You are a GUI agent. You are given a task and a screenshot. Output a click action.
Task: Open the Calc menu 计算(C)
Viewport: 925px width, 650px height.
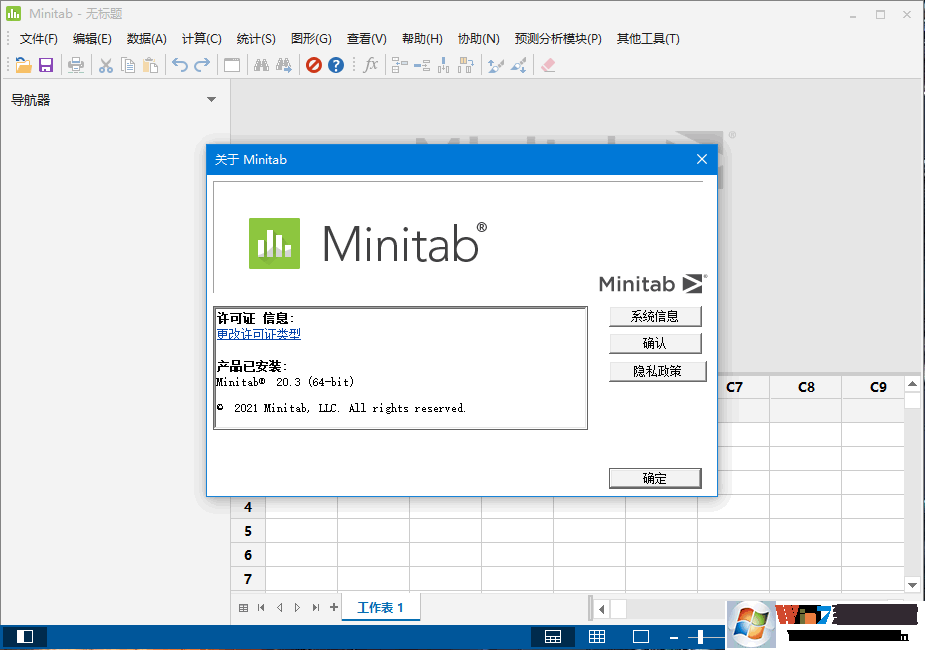(202, 39)
